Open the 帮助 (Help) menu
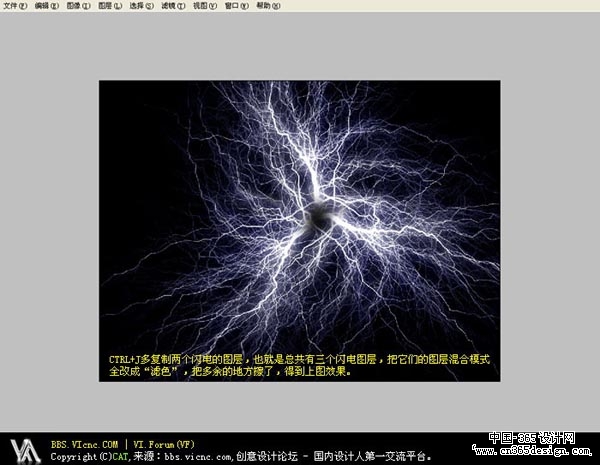This screenshot has width=600, height=465. point(268,6)
